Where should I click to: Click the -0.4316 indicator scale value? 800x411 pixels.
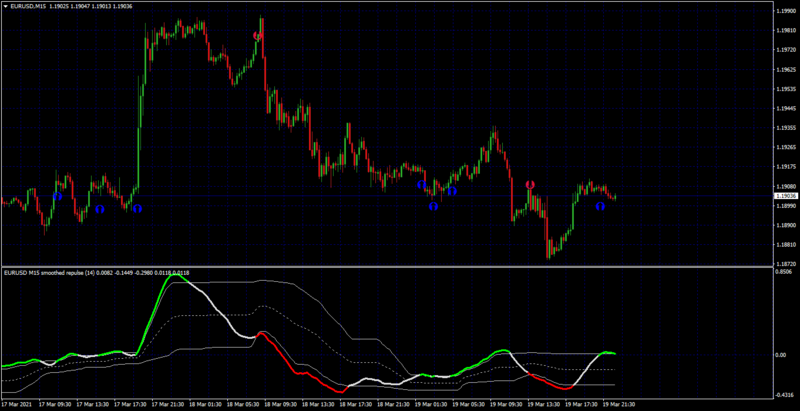tap(784, 395)
